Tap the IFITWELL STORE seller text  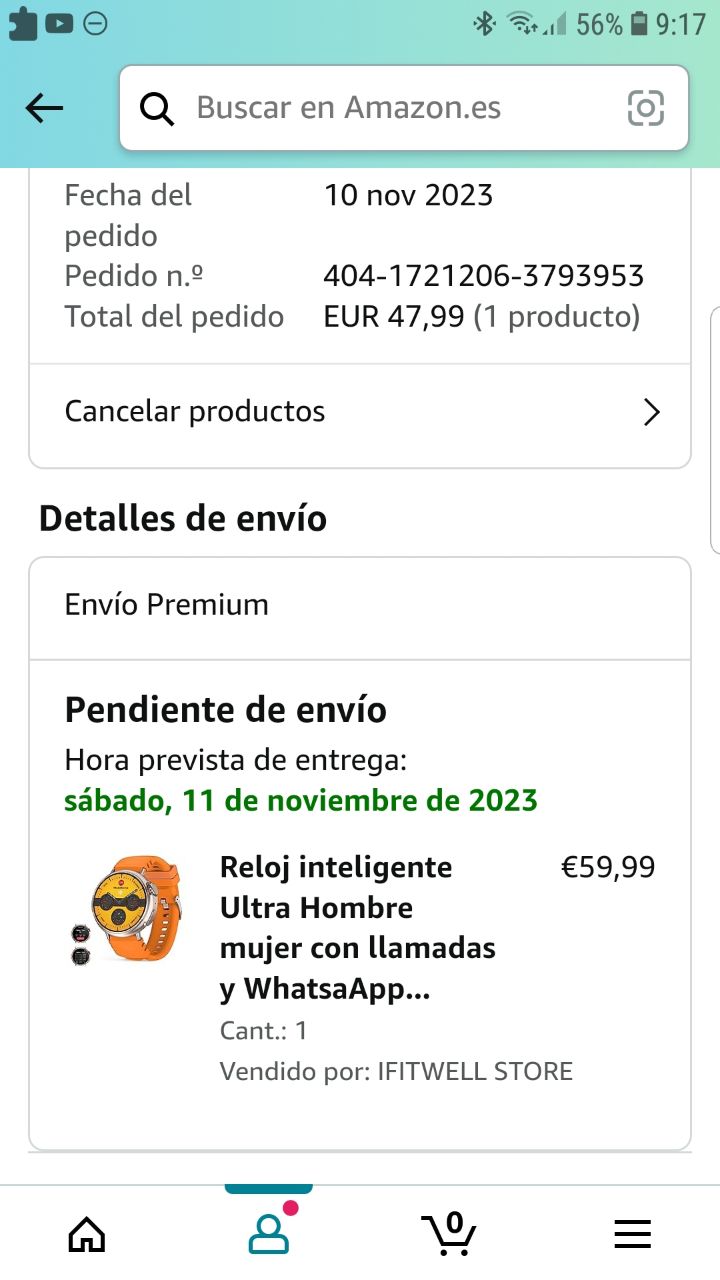click(474, 1072)
